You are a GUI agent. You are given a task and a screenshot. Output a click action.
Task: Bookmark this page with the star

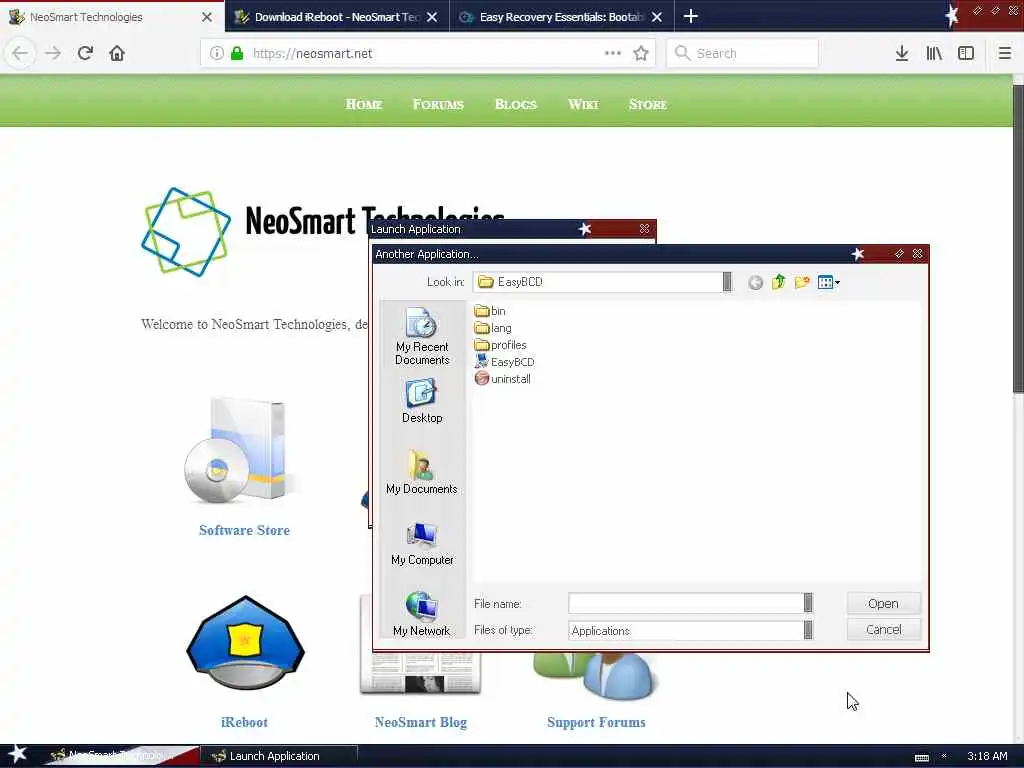[641, 53]
